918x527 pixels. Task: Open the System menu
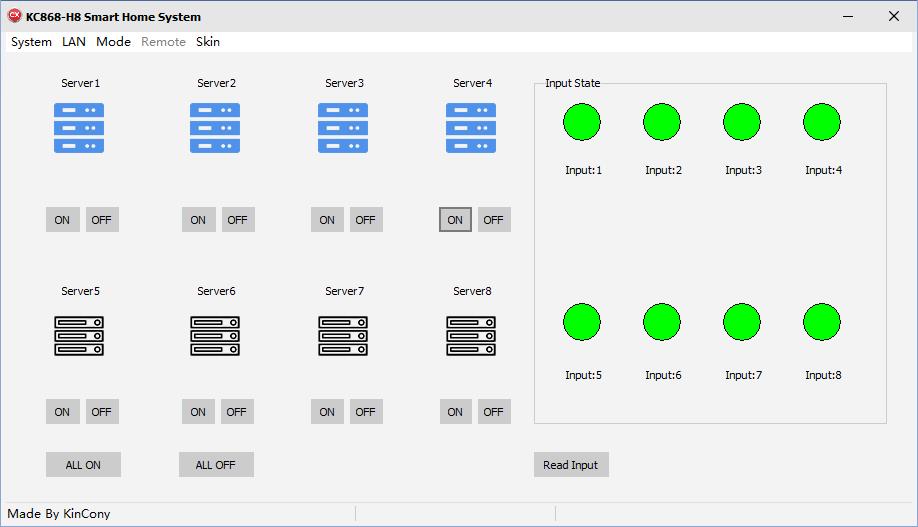tap(31, 42)
